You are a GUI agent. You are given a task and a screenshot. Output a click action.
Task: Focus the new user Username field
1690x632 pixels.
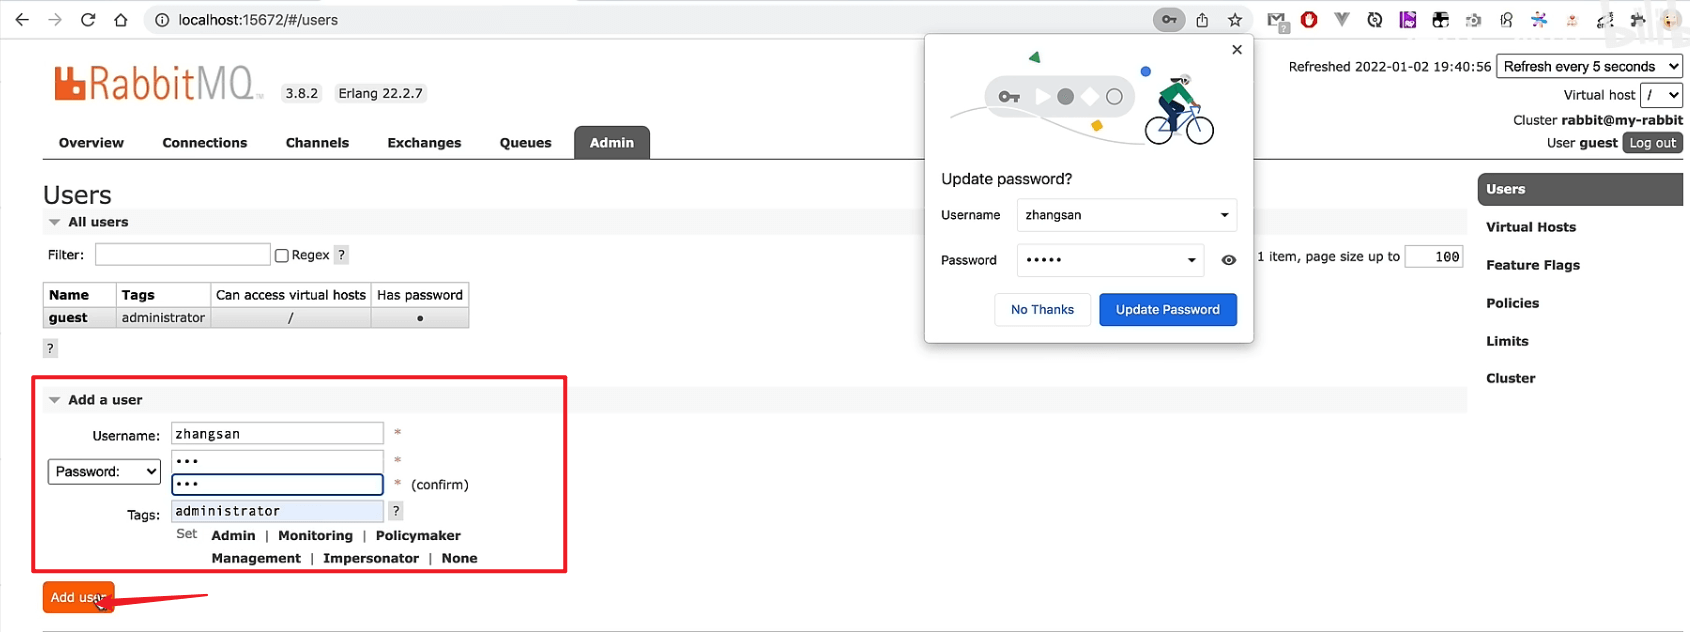tap(277, 433)
